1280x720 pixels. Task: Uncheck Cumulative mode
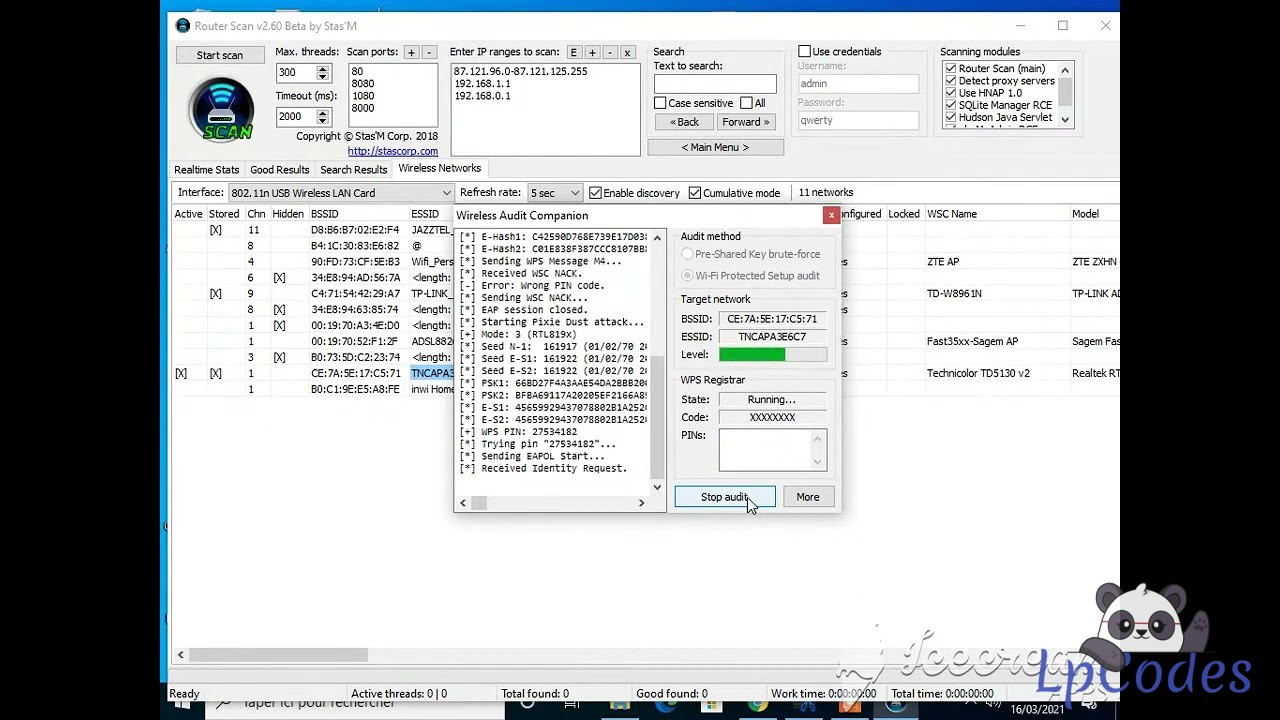(695, 193)
